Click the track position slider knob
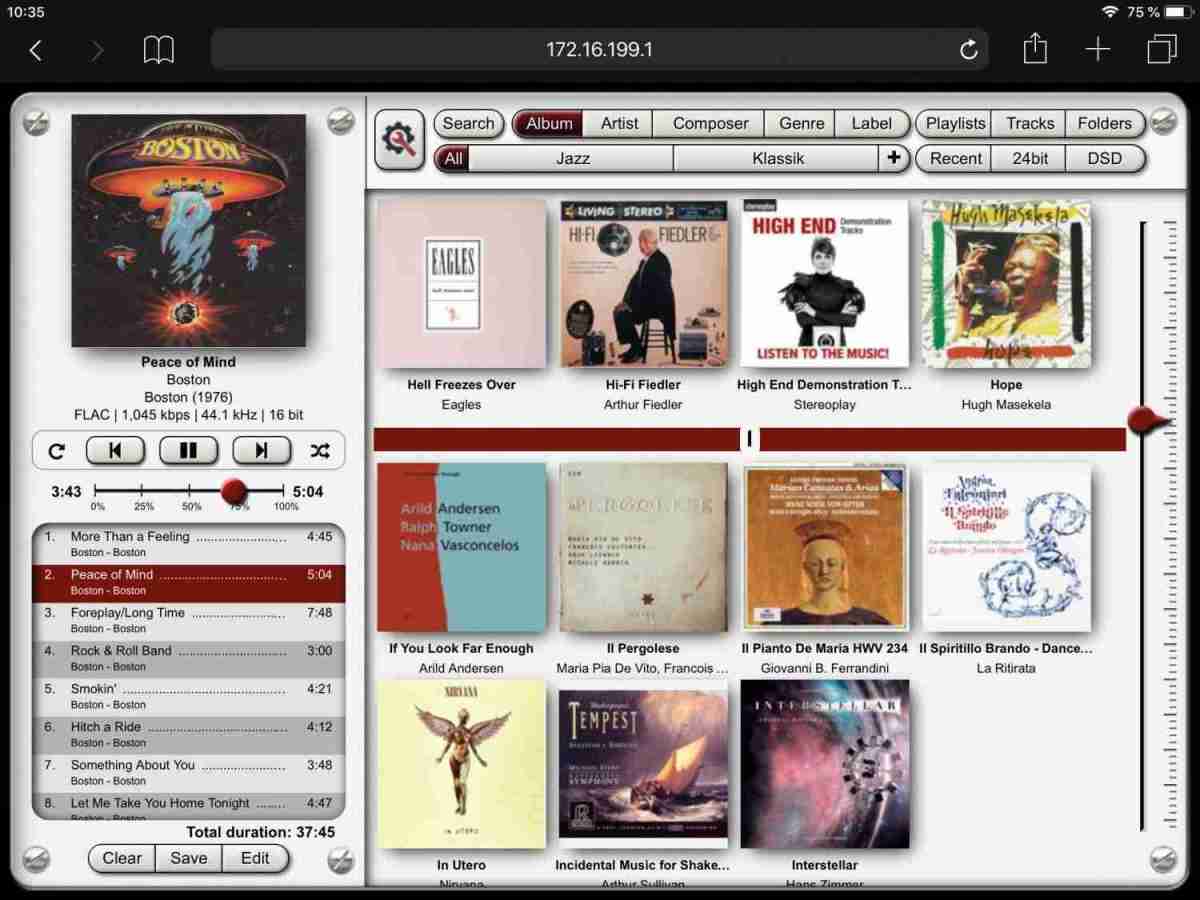1200x900 pixels. pyautogui.click(x=234, y=491)
